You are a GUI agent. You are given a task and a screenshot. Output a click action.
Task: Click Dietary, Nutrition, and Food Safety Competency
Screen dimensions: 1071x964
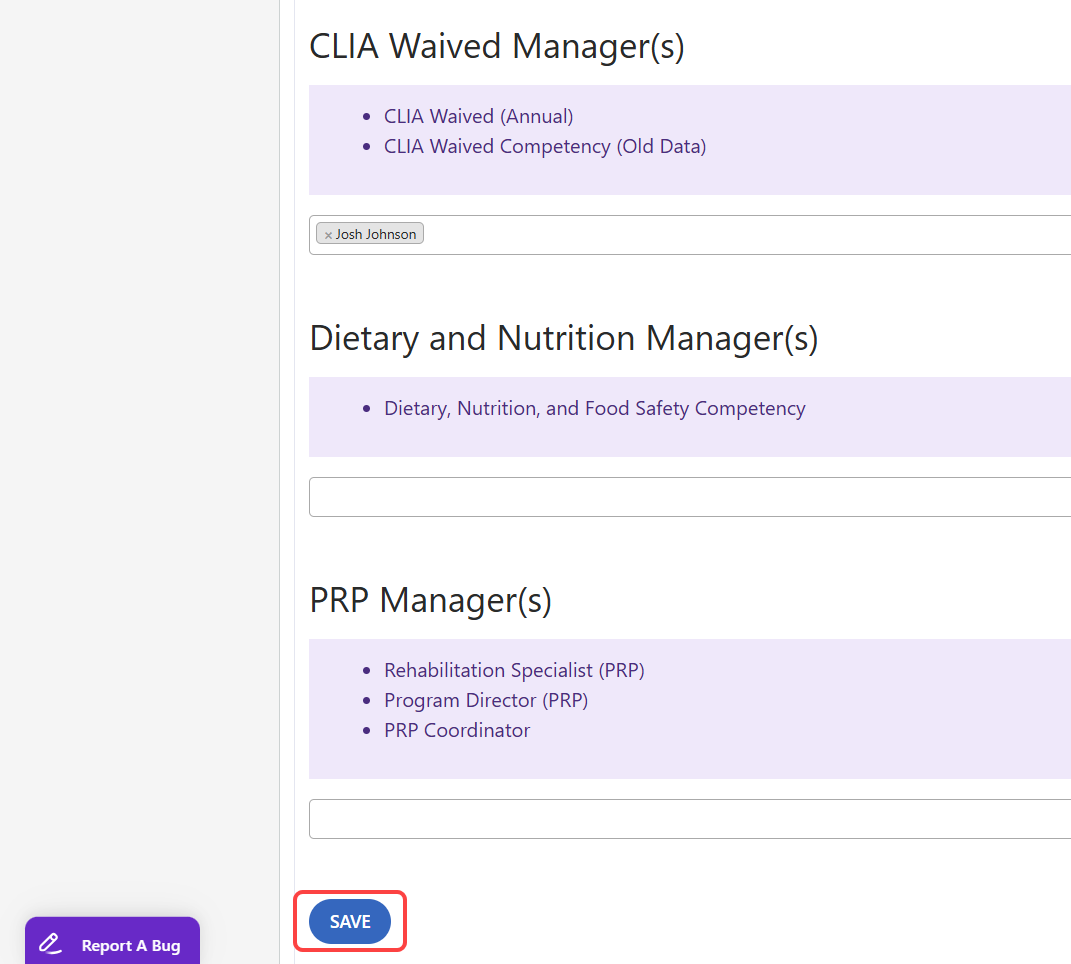(x=594, y=408)
